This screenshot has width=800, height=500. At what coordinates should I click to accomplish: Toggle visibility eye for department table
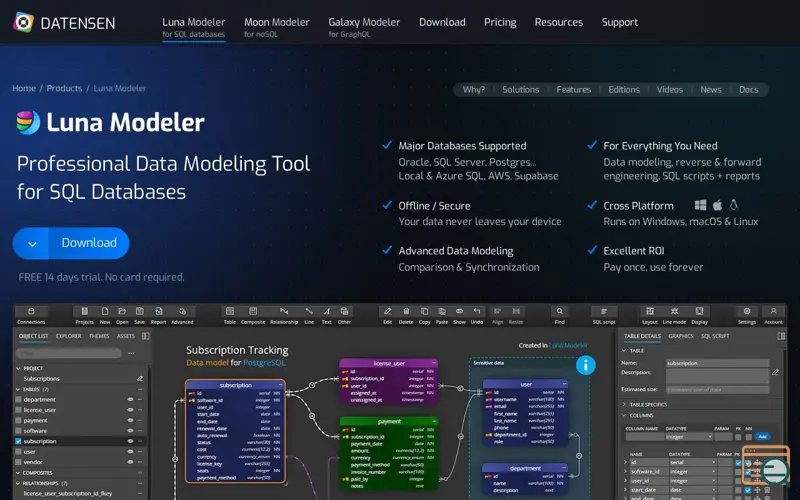(x=130, y=399)
